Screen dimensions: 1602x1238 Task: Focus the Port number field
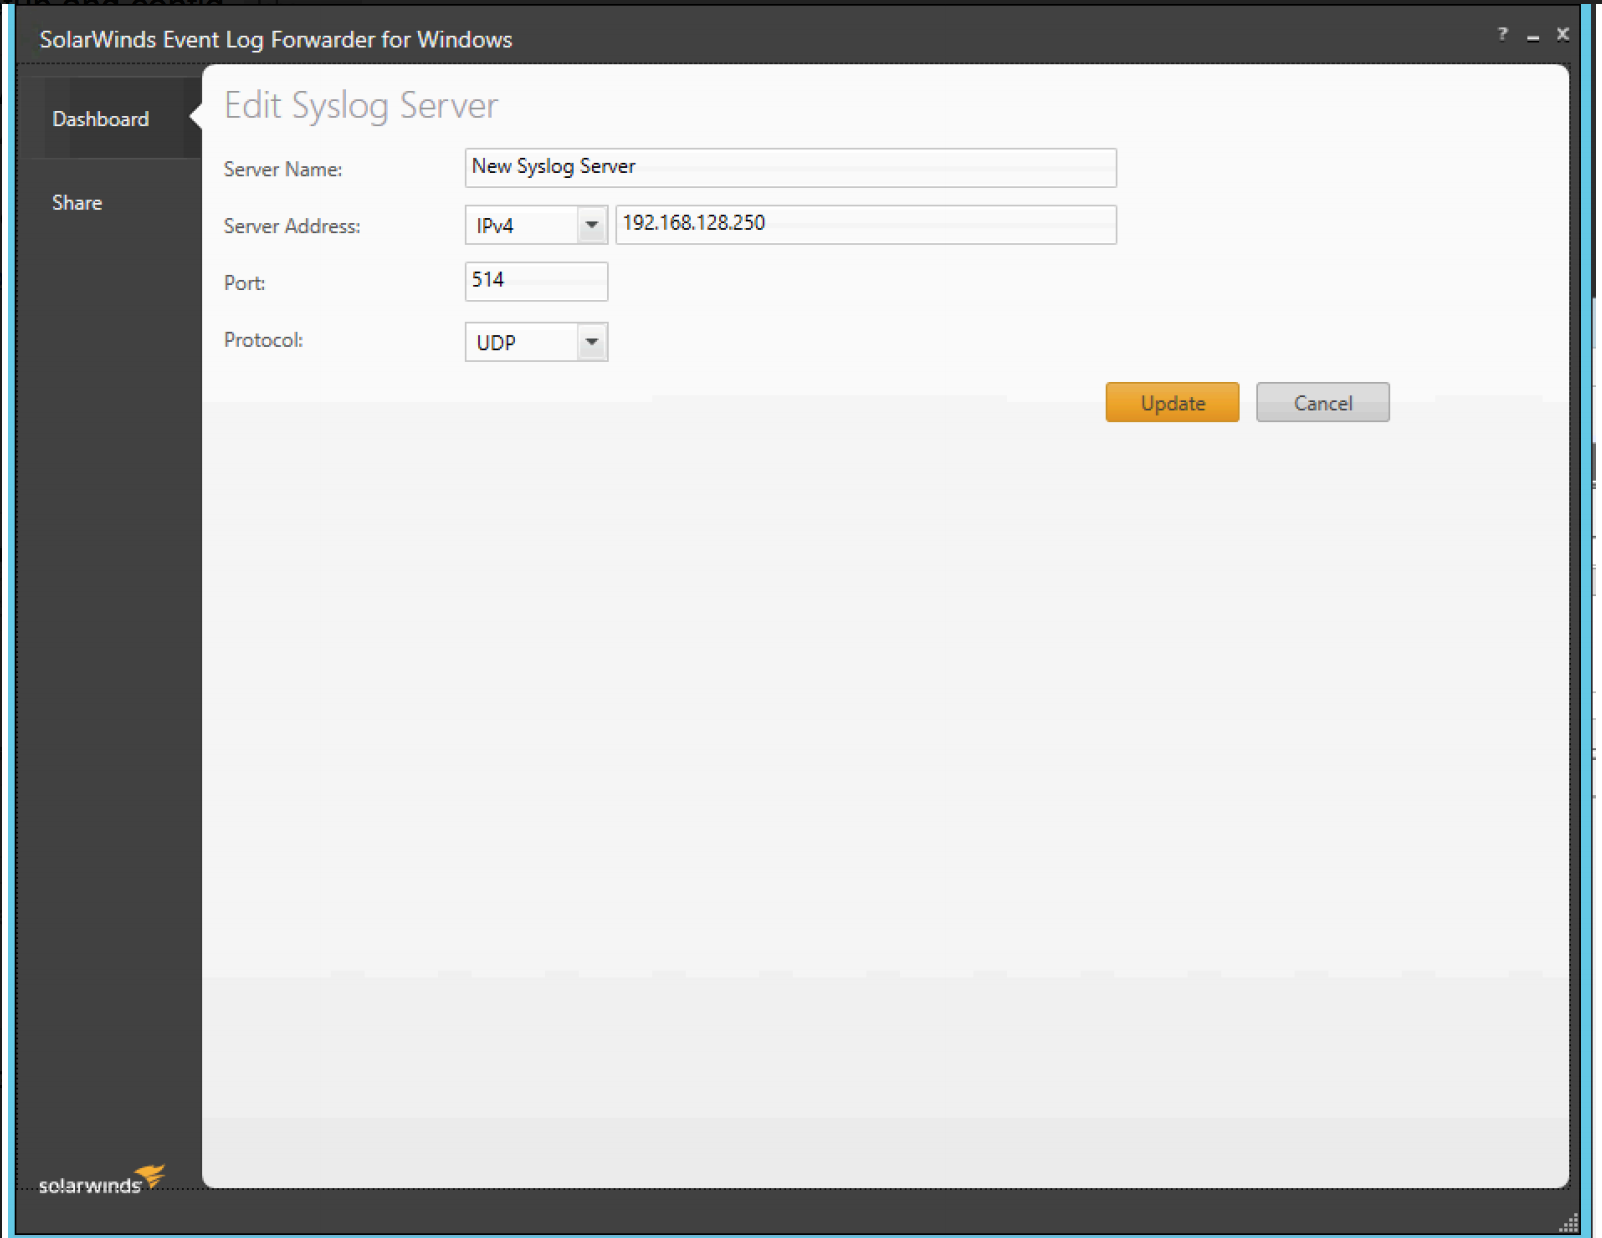coord(536,281)
